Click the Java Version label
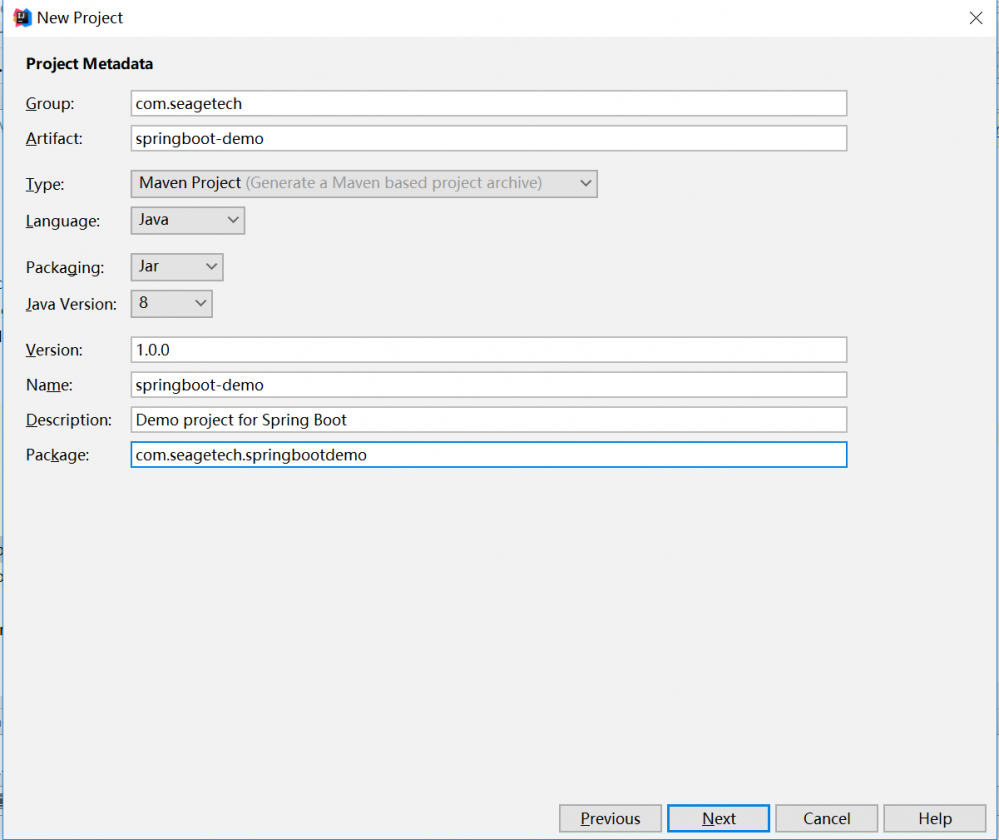The height and width of the screenshot is (840, 999). [x=71, y=303]
